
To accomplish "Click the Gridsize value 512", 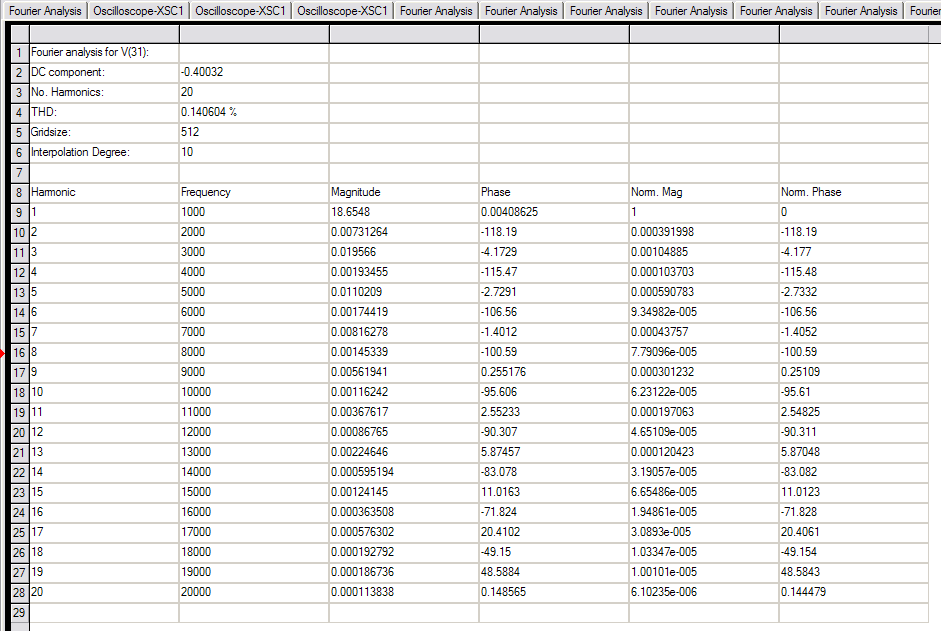I will pos(254,132).
